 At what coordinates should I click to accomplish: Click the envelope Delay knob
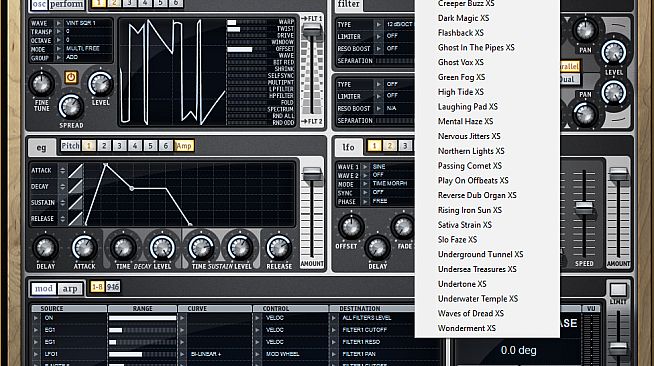point(45,248)
